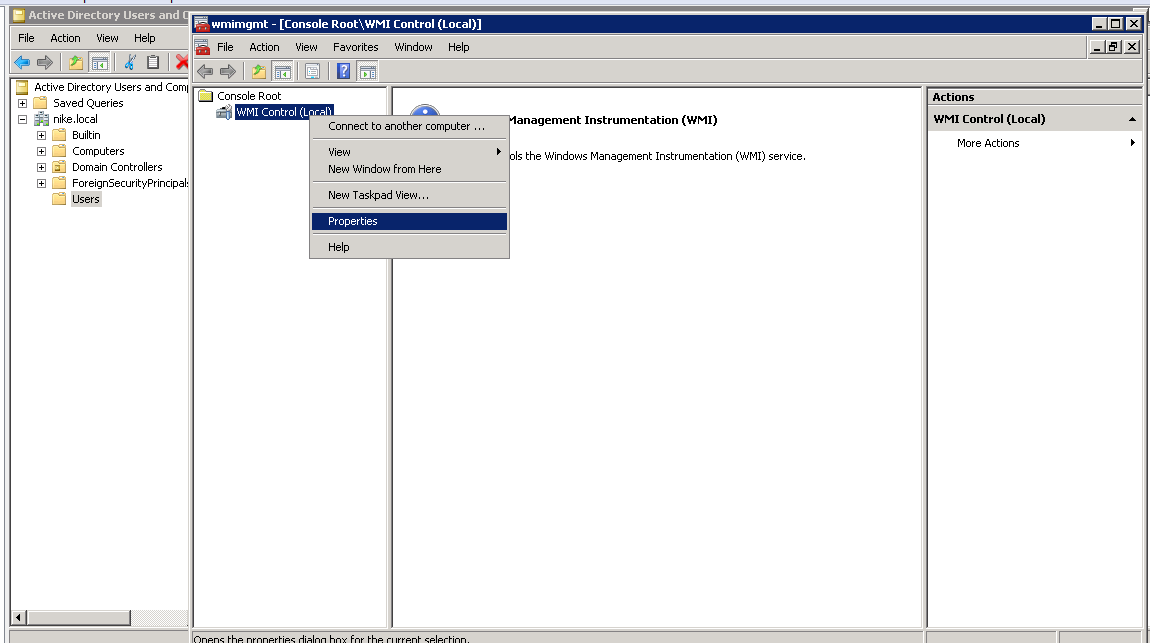Open Active Directory Action menu
Image resolution: width=1150 pixels, height=643 pixels.
coord(65,38)
